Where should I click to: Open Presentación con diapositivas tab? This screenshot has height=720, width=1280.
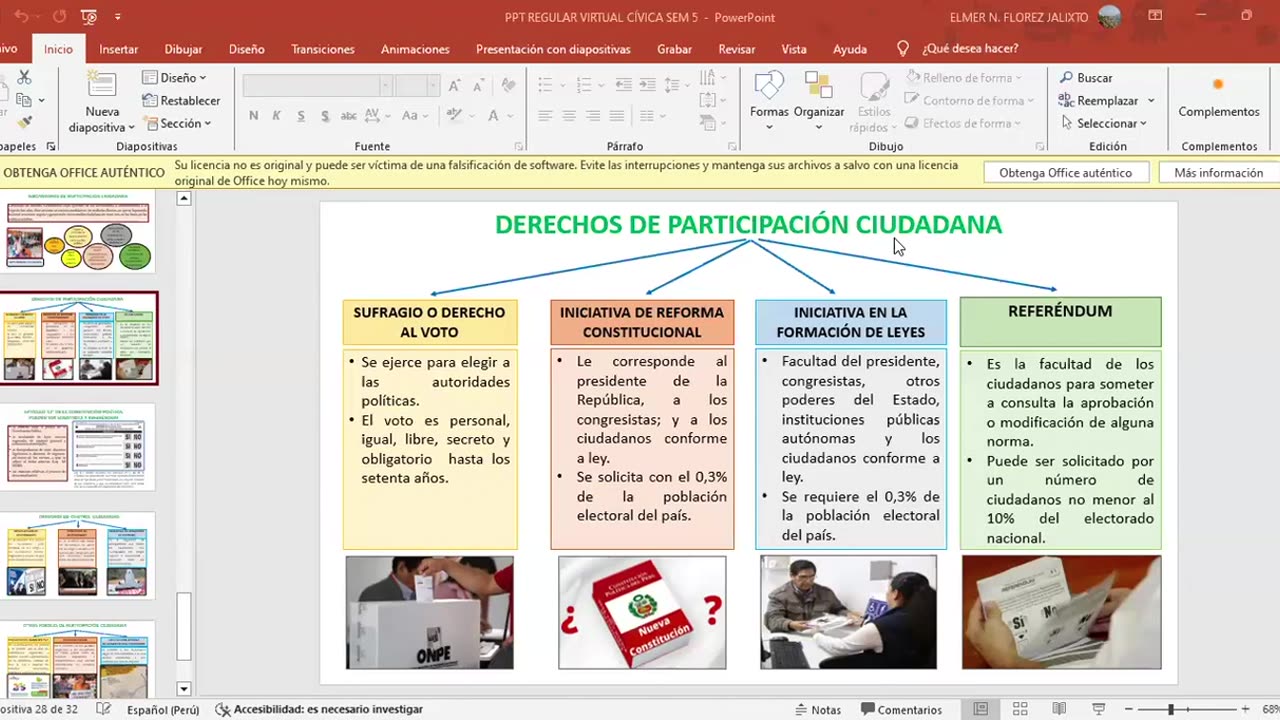553,49
